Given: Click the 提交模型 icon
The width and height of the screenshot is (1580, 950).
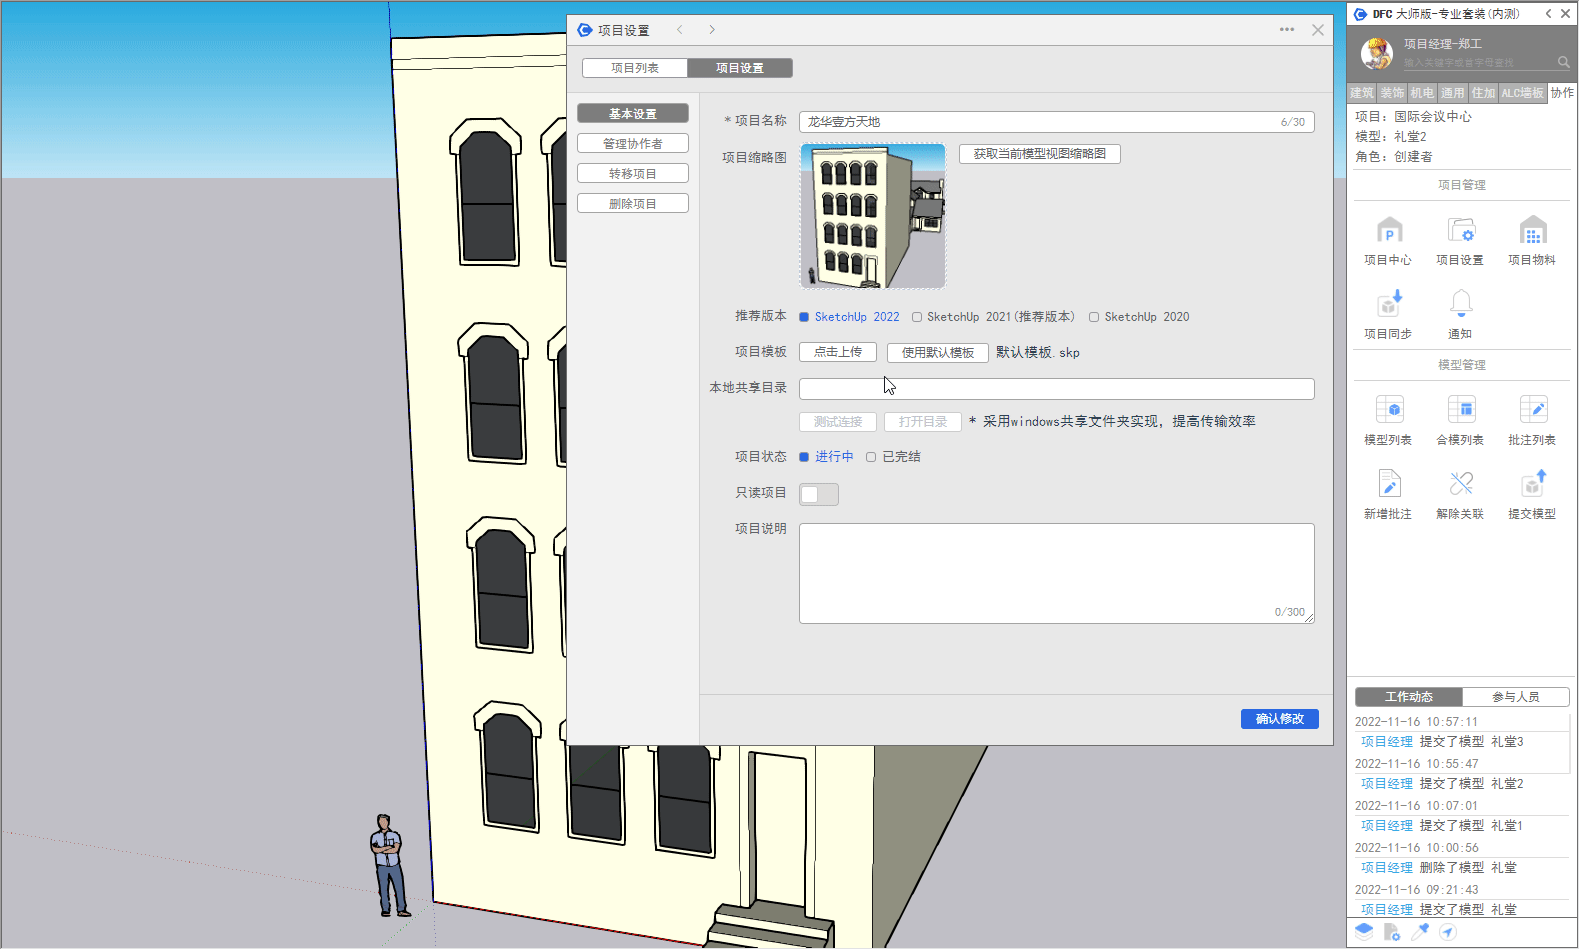Looking at the screenshot, I should point(1532,485).
